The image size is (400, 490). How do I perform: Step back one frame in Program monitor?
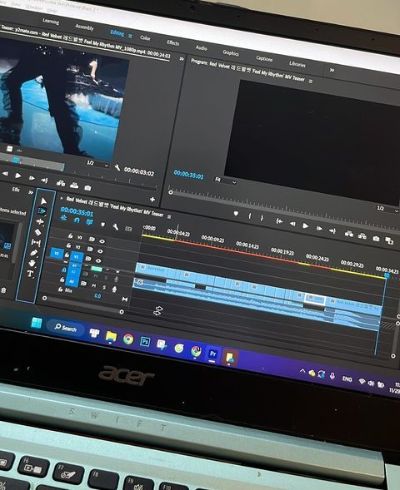[x=292, y=223]
